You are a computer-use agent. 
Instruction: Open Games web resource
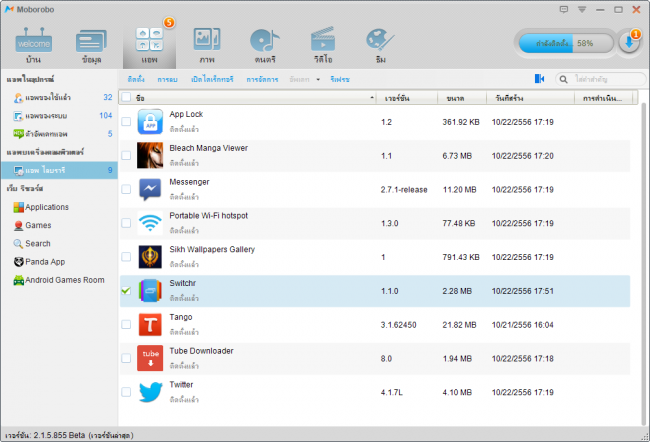(32, 225)
